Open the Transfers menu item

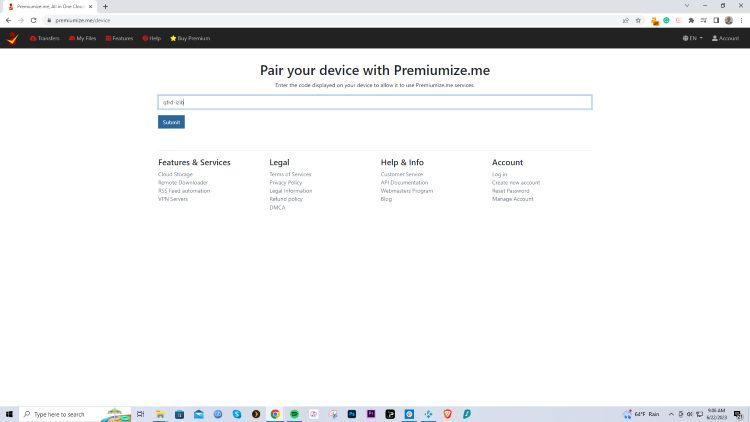click(x=44, y=38)
